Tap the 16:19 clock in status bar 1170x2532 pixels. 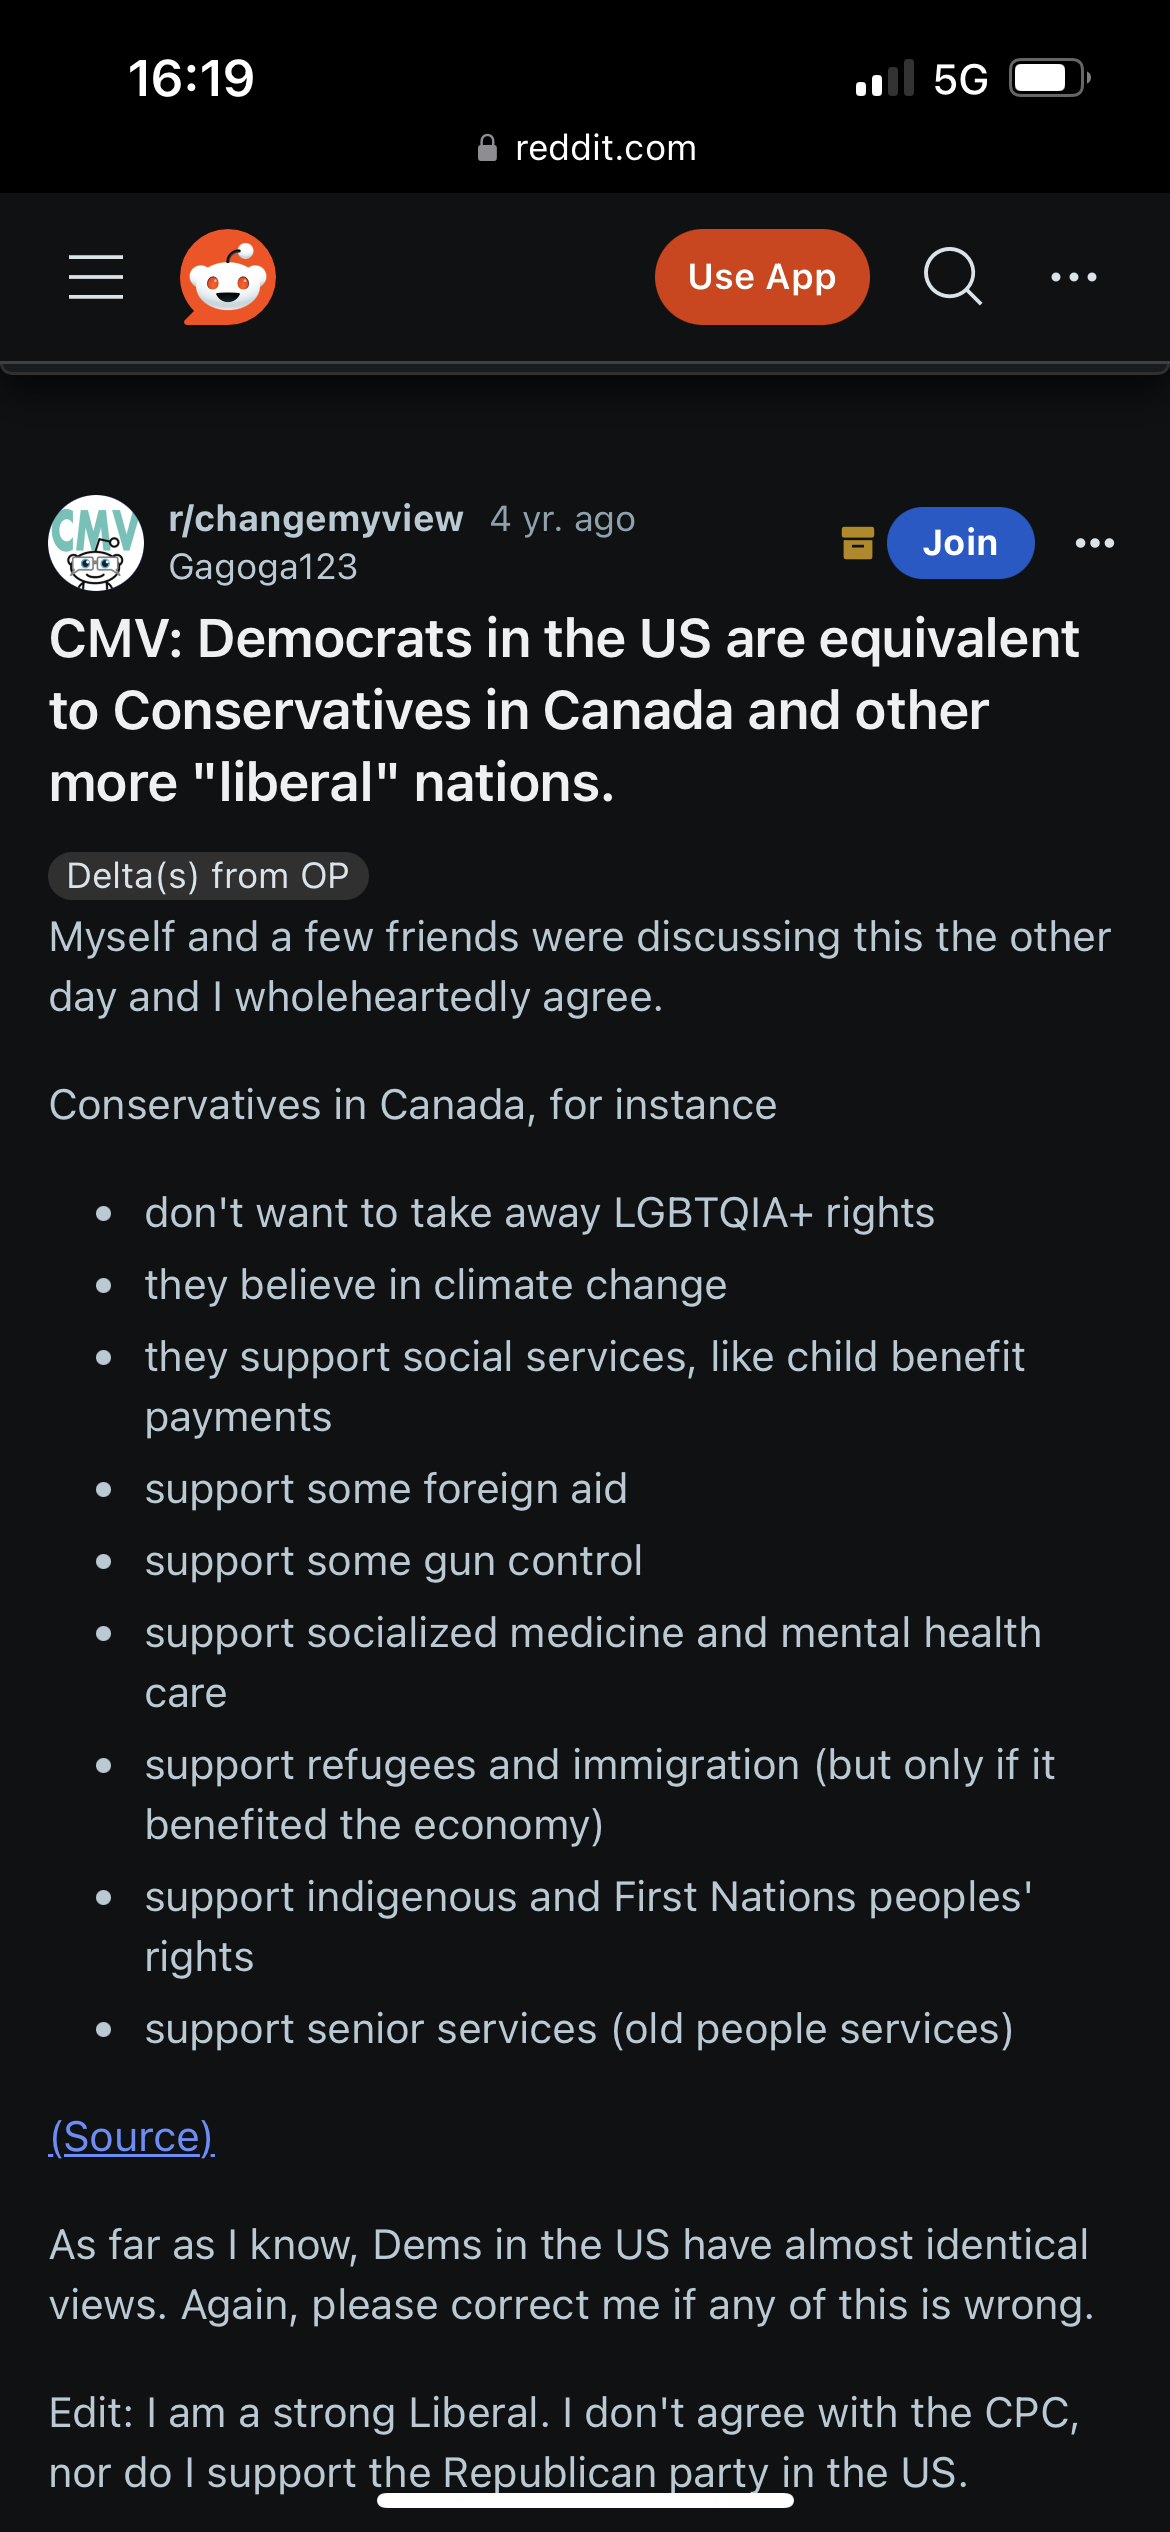coord(191,78)
